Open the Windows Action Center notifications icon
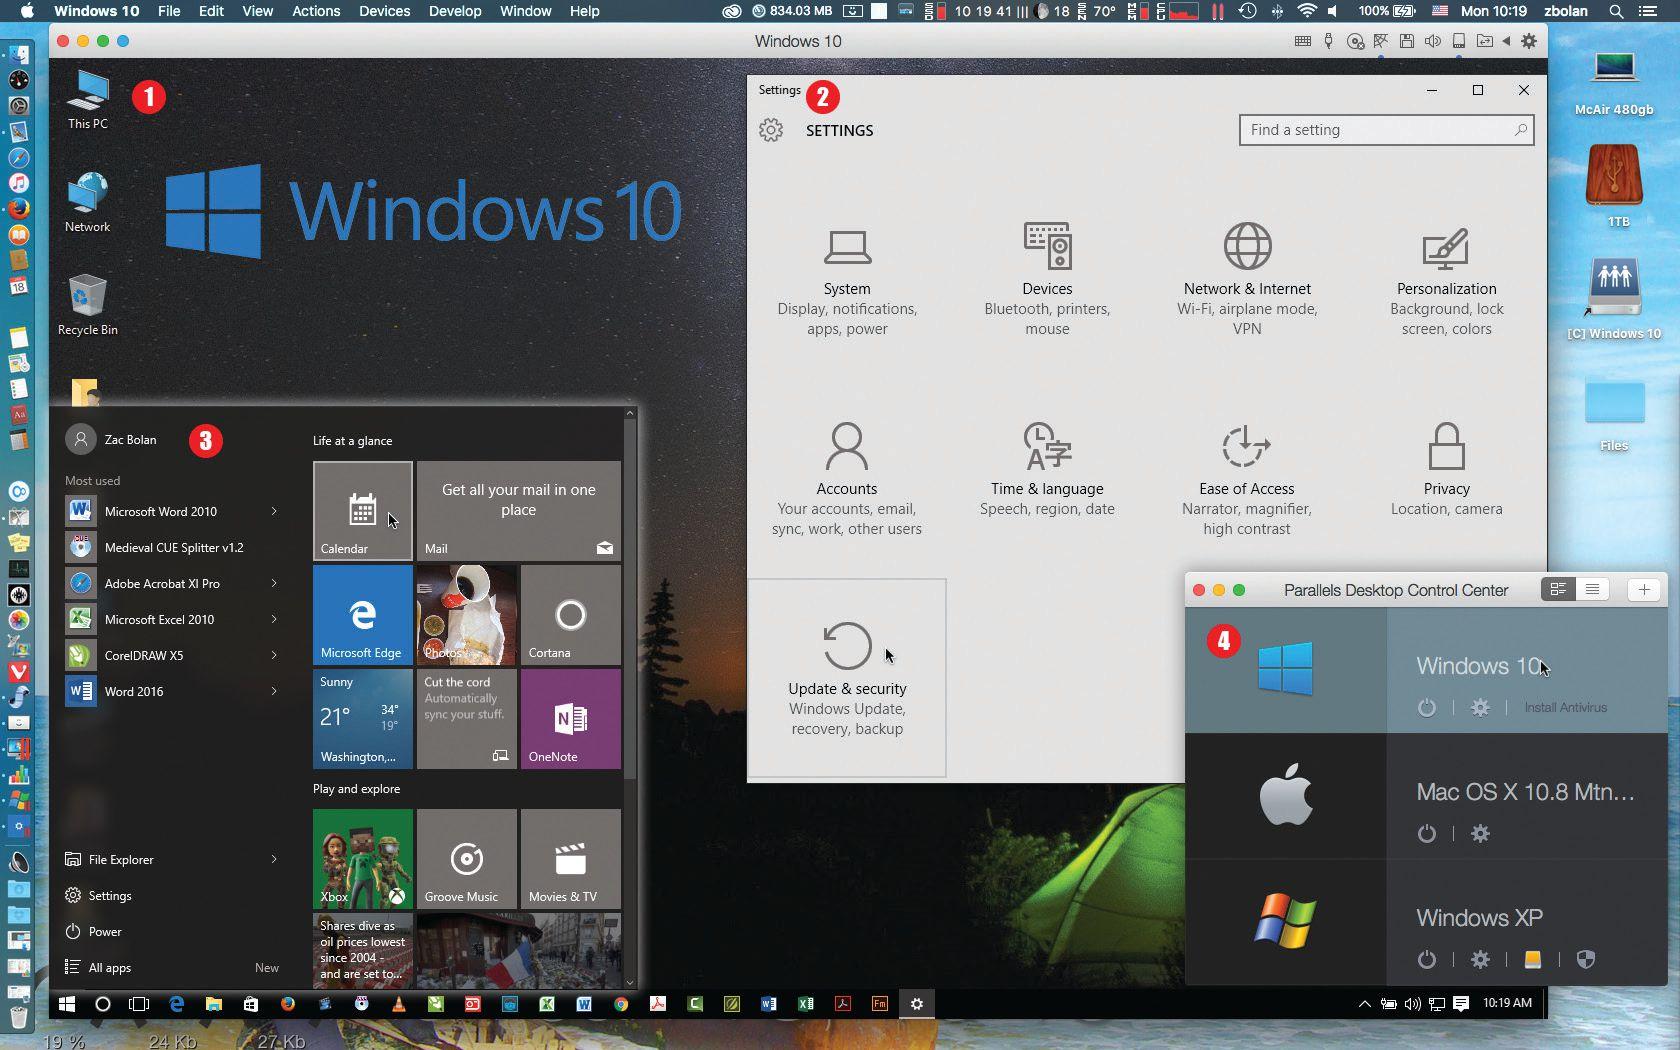This screenshot has height=1050, width=1680. (x=1461, y=1004)
